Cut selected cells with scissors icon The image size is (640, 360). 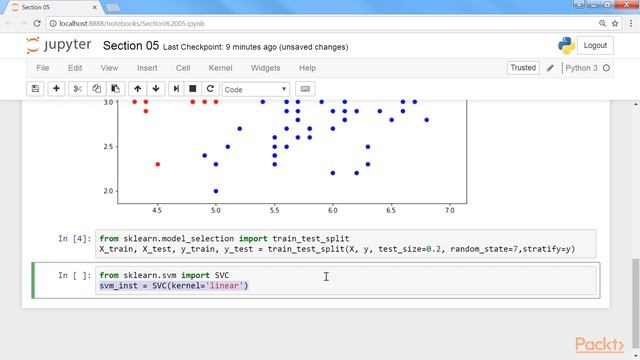coord(78,89)
